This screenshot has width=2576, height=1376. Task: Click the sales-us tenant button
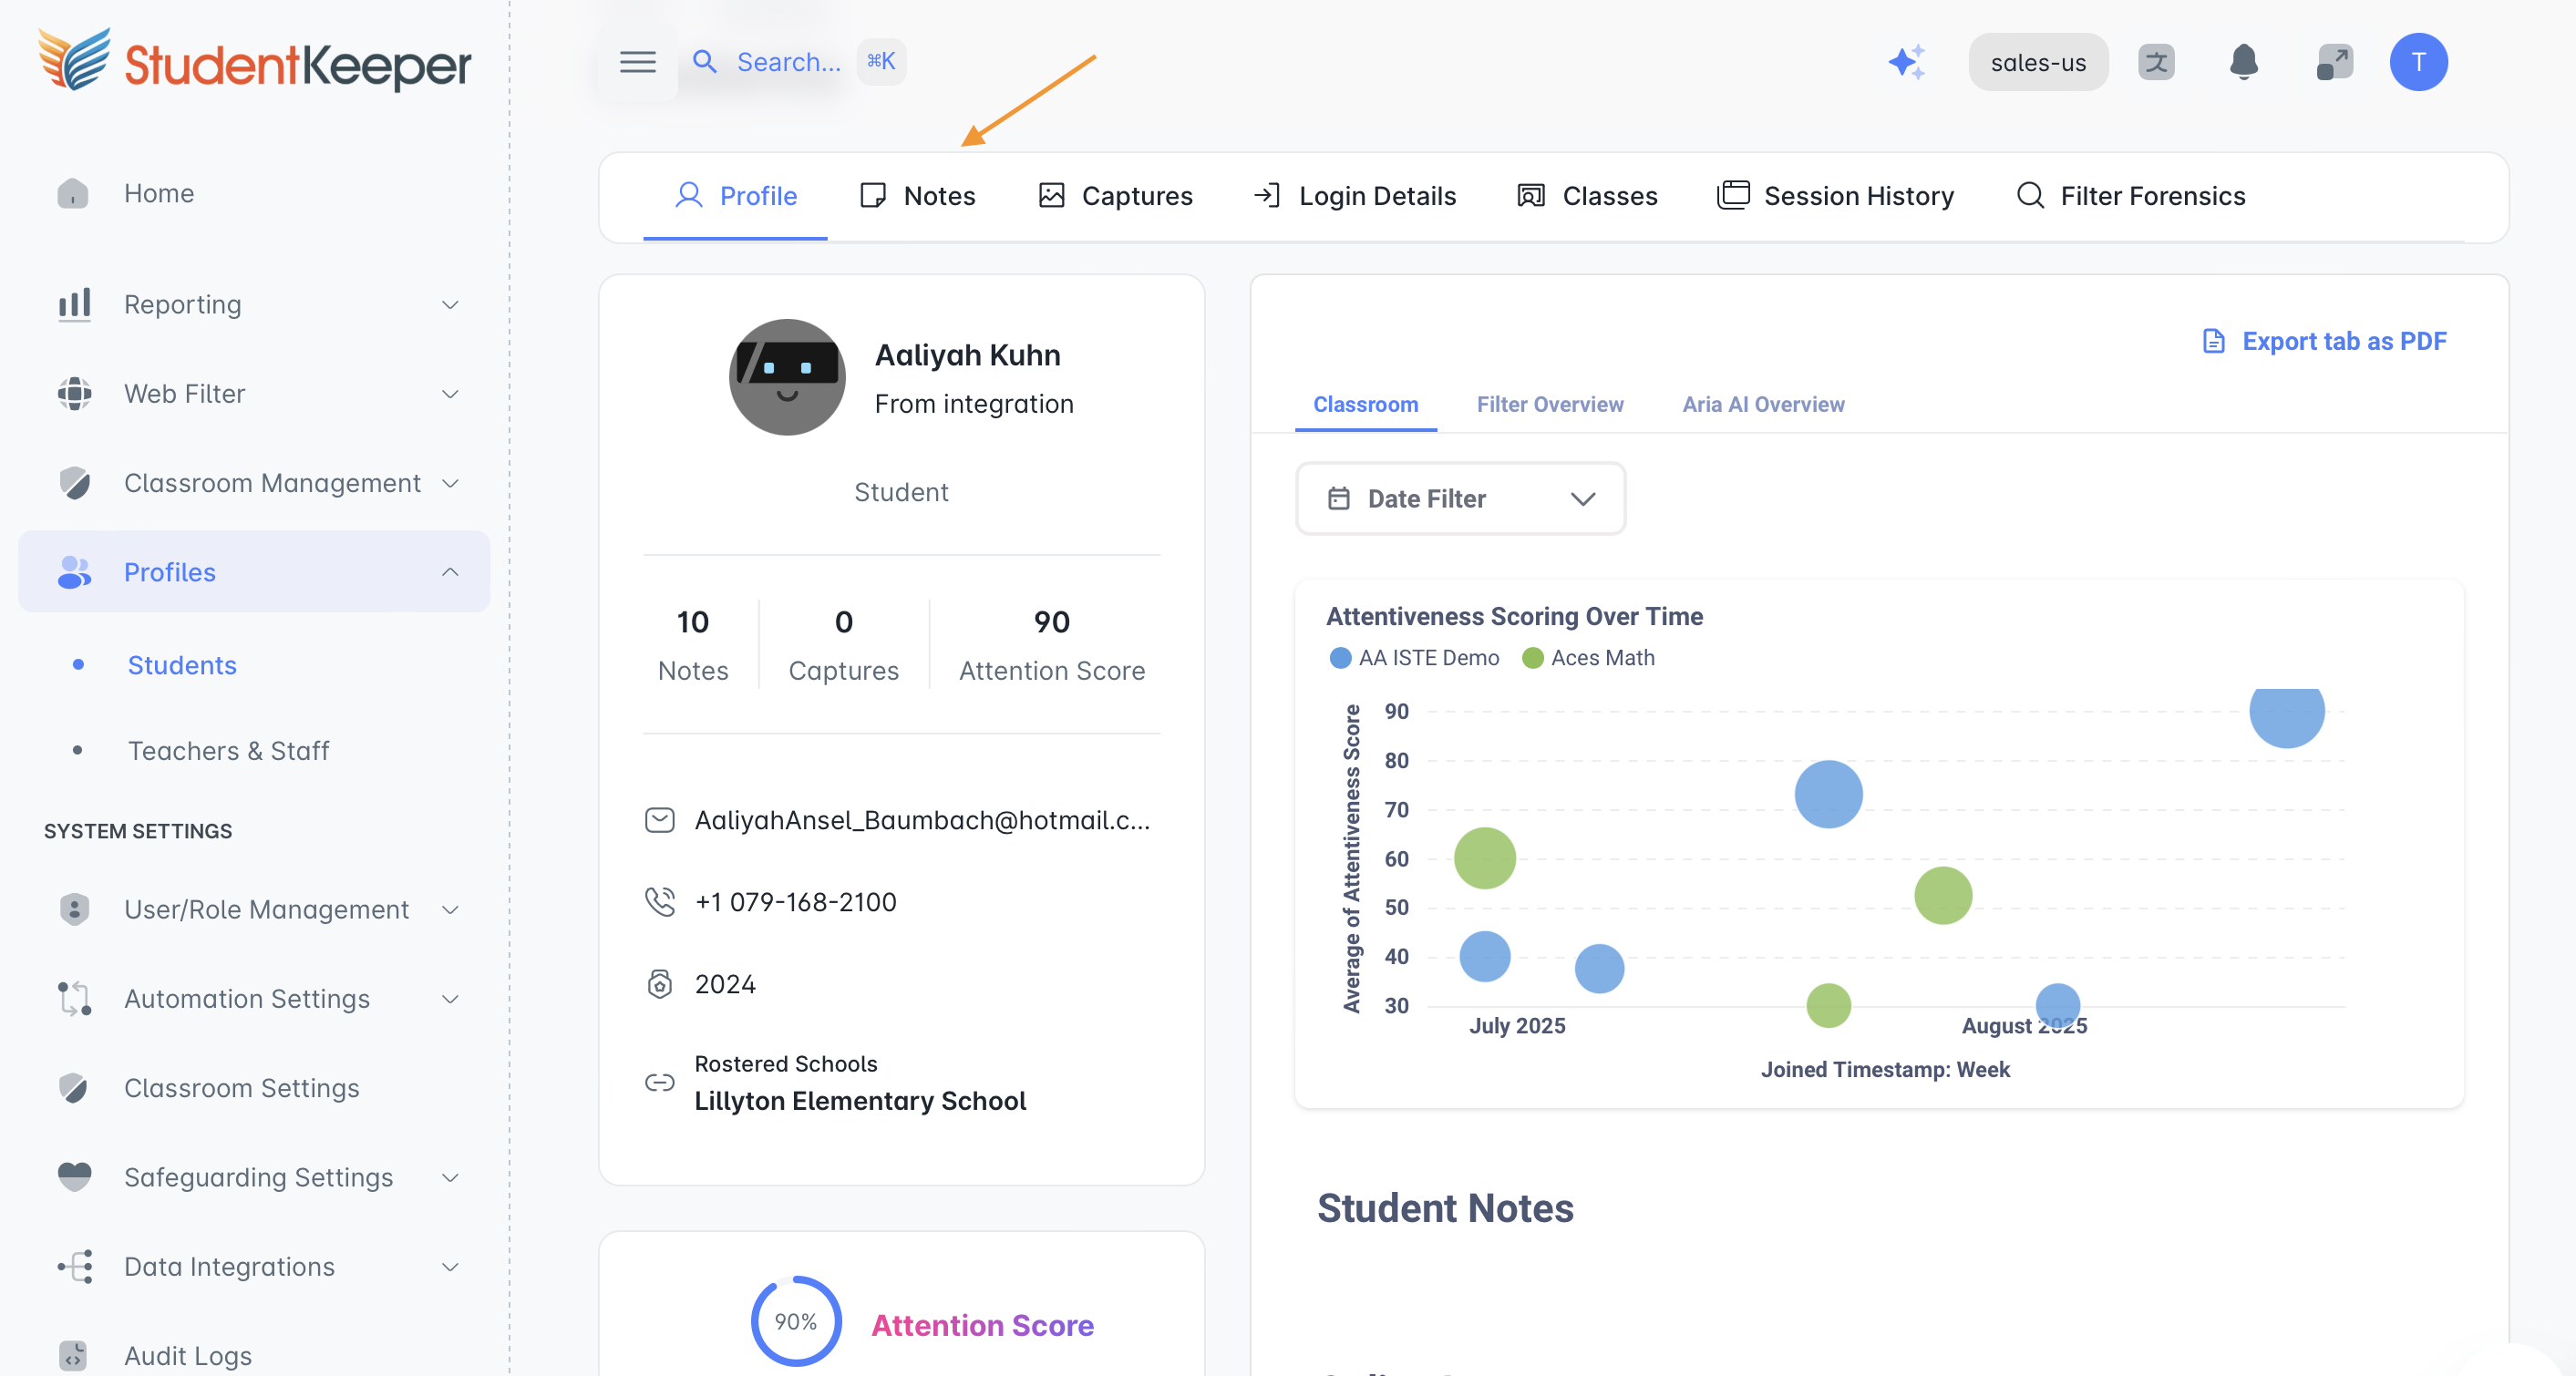[2038, 62]
